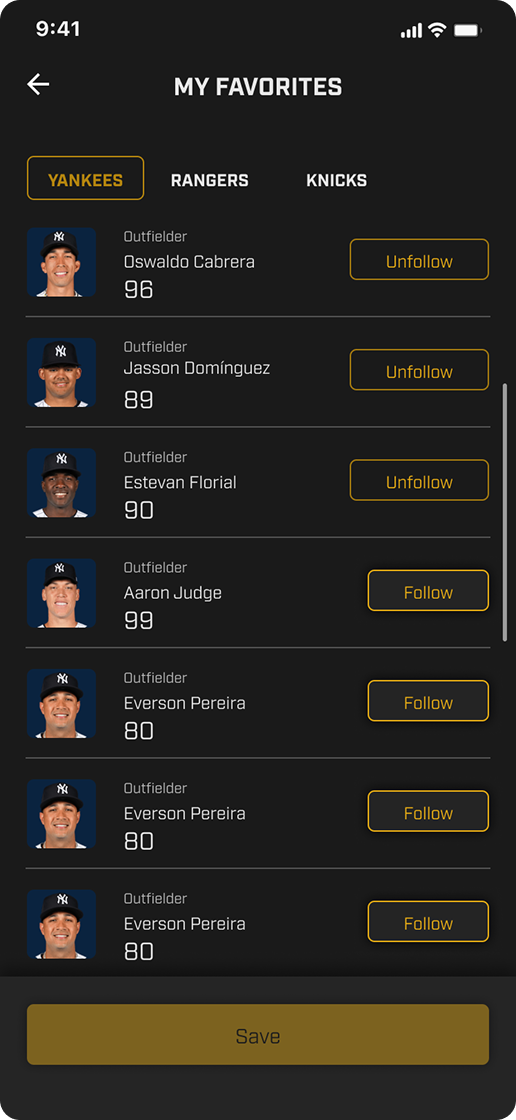Open Estevan Florial's player photo
The height and width of the screenshot is (1120, 516).
pyautogui.click(x=61, y=483)
